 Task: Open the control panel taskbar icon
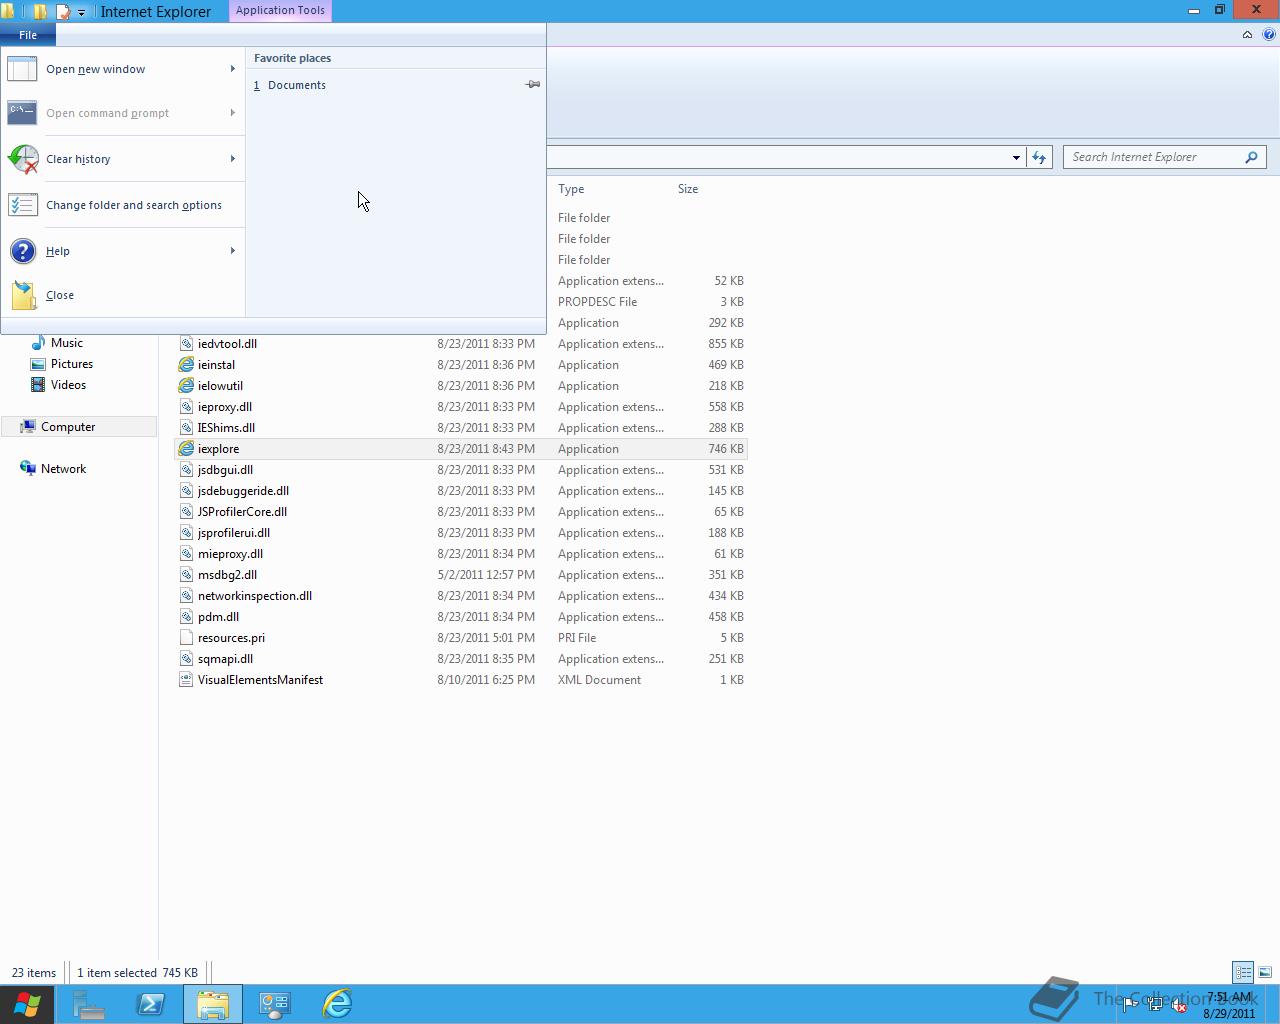pos(275,1004)
